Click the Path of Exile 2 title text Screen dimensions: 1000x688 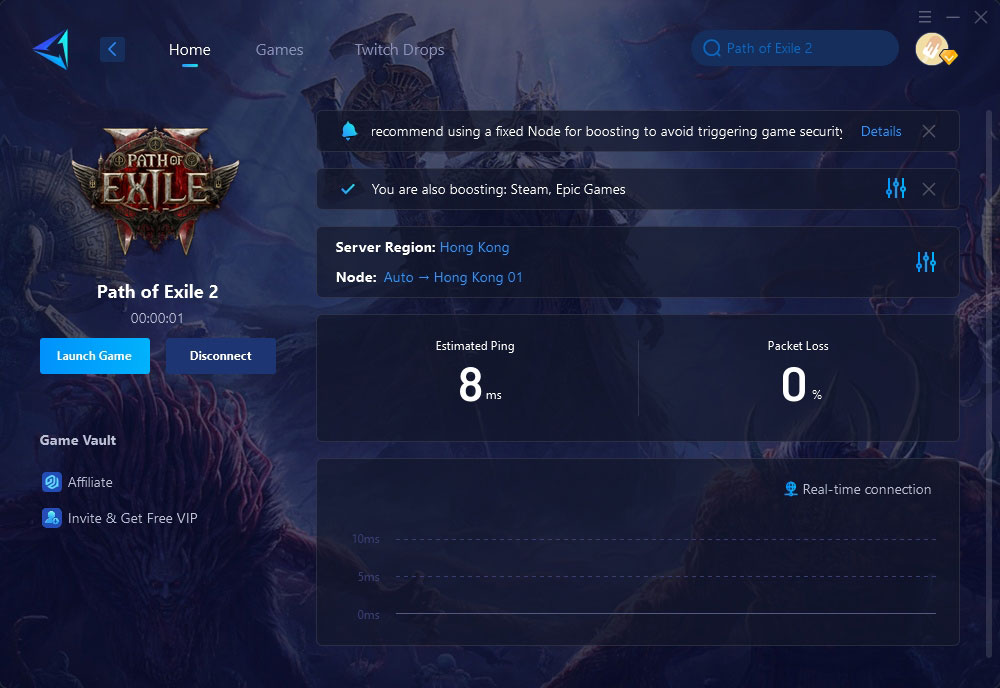coord(158,291)
